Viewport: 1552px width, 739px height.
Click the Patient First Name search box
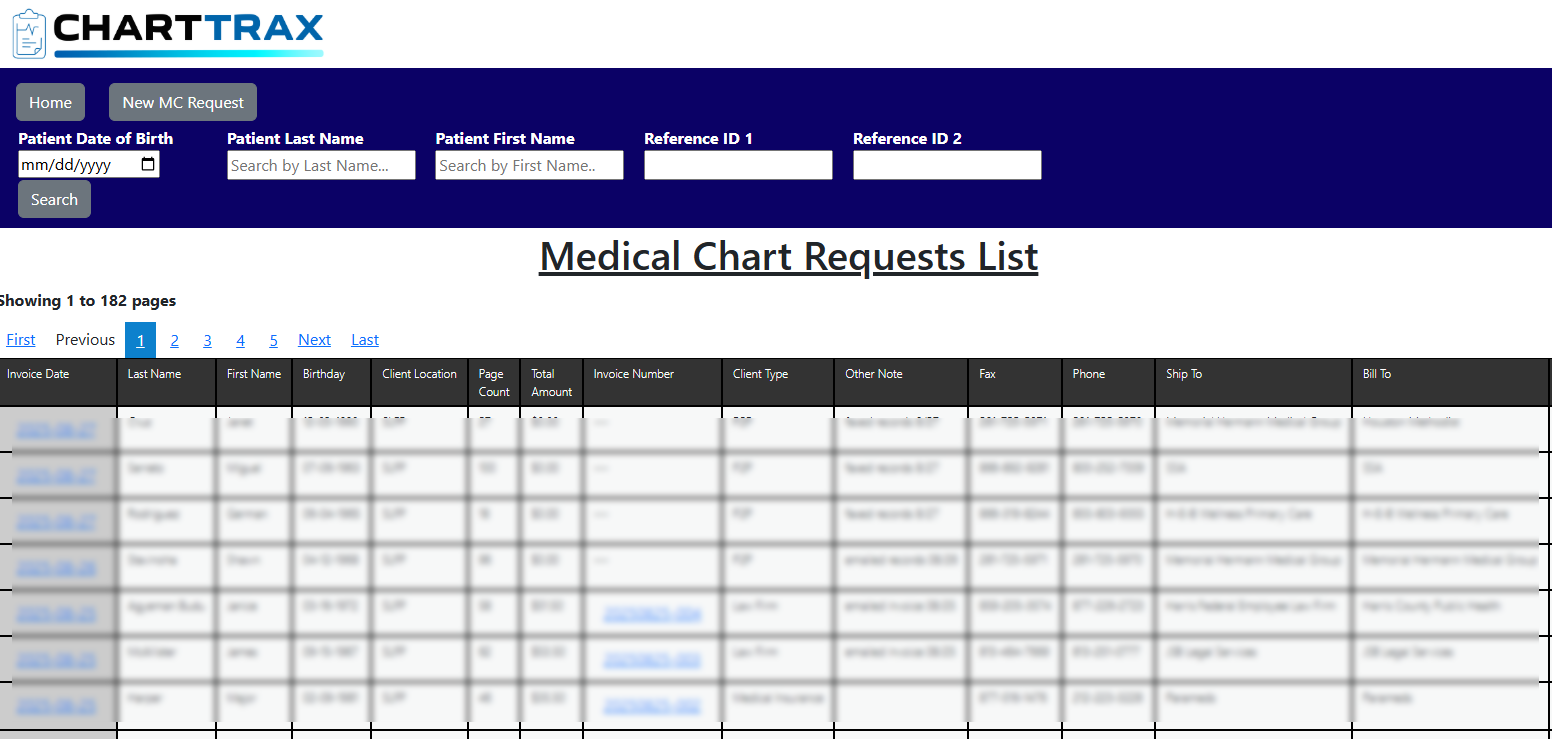(529, 165)
